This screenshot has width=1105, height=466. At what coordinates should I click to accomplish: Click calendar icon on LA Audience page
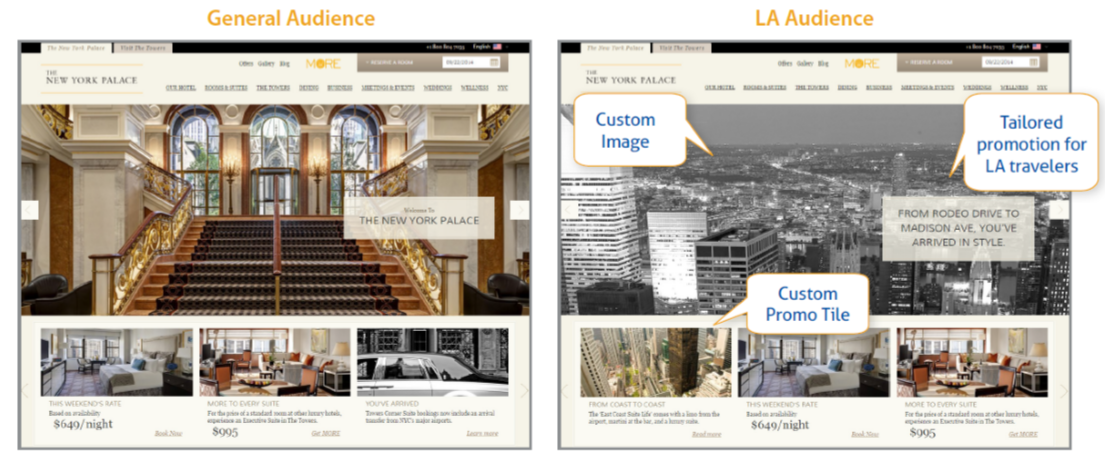point(1033,63)
